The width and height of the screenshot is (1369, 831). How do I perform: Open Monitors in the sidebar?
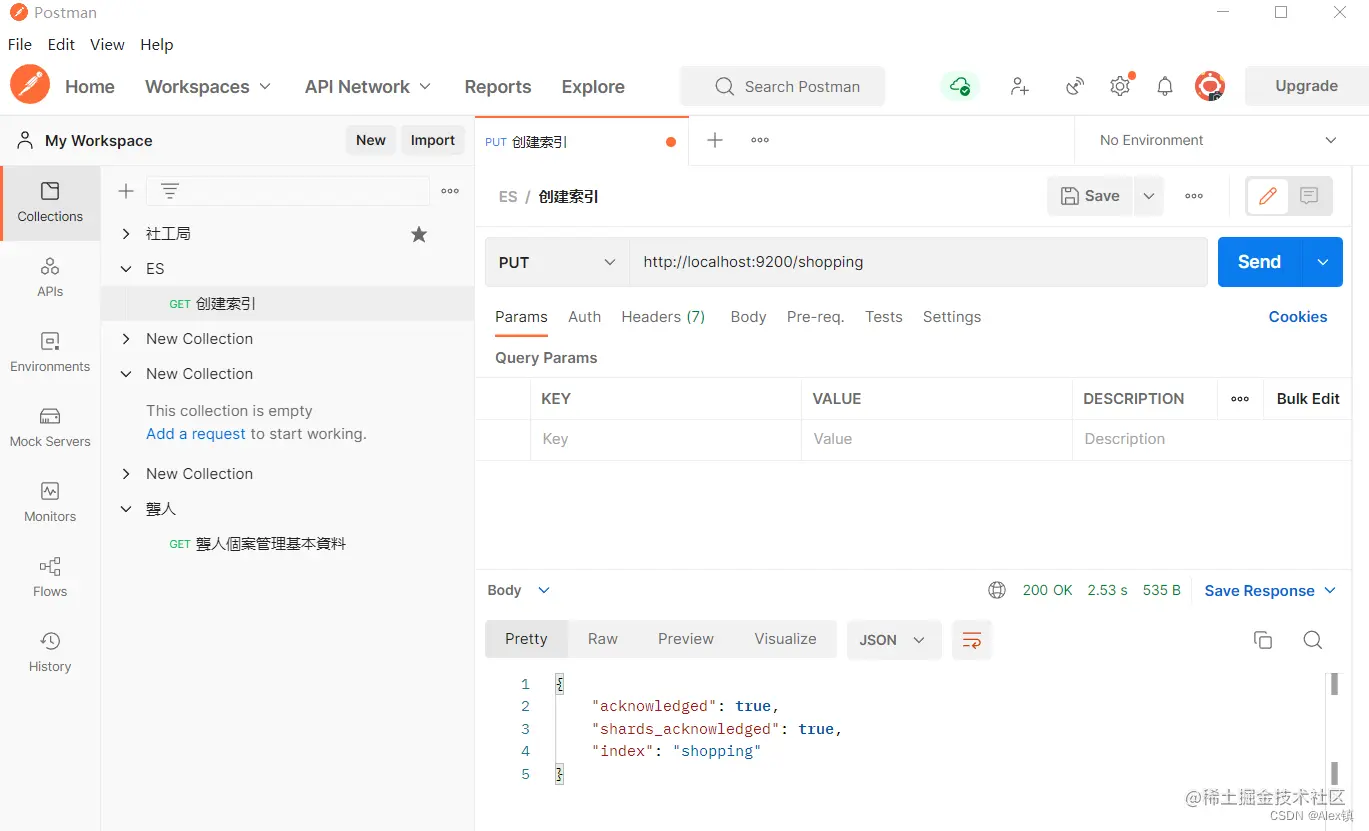pyautogui.click(x=50, y=502)
